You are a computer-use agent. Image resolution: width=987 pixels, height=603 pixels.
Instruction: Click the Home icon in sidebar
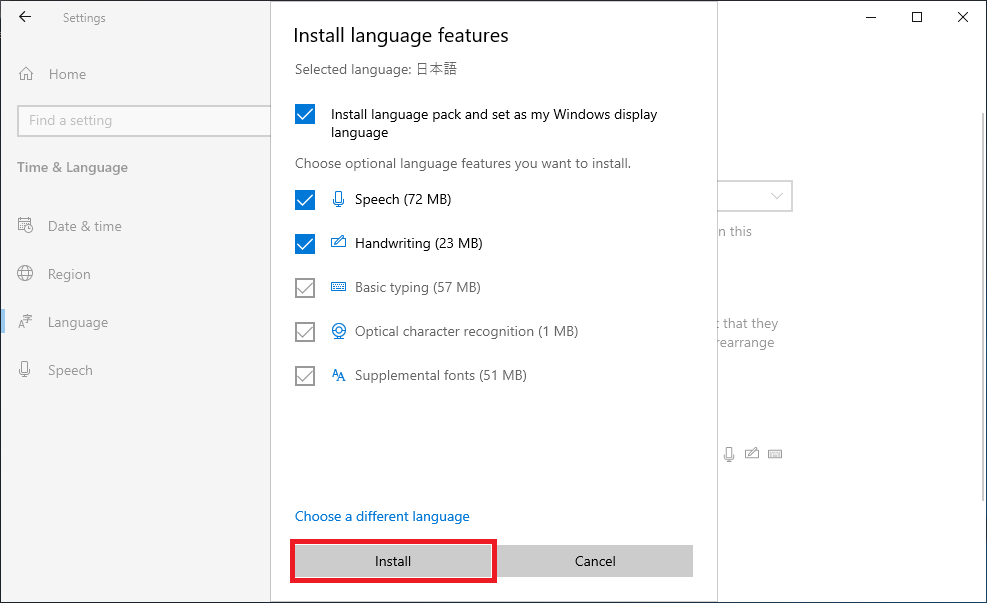click(26, 74)
